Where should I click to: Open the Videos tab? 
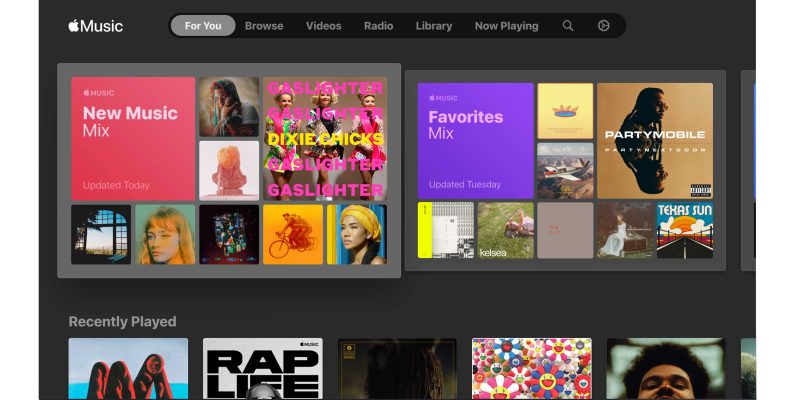coord(323,26)
